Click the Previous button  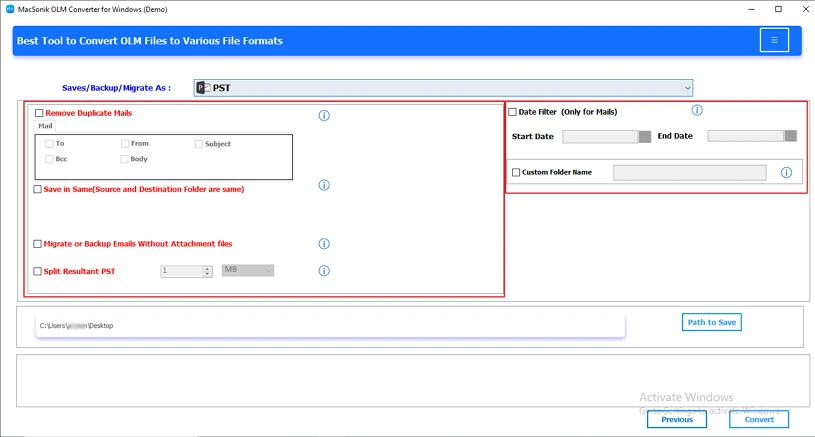pos(677,419)
